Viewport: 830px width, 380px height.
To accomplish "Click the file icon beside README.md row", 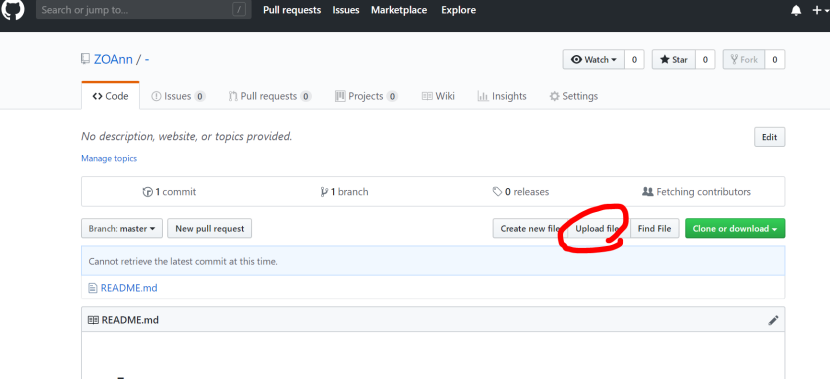I will tap(93, 288).
